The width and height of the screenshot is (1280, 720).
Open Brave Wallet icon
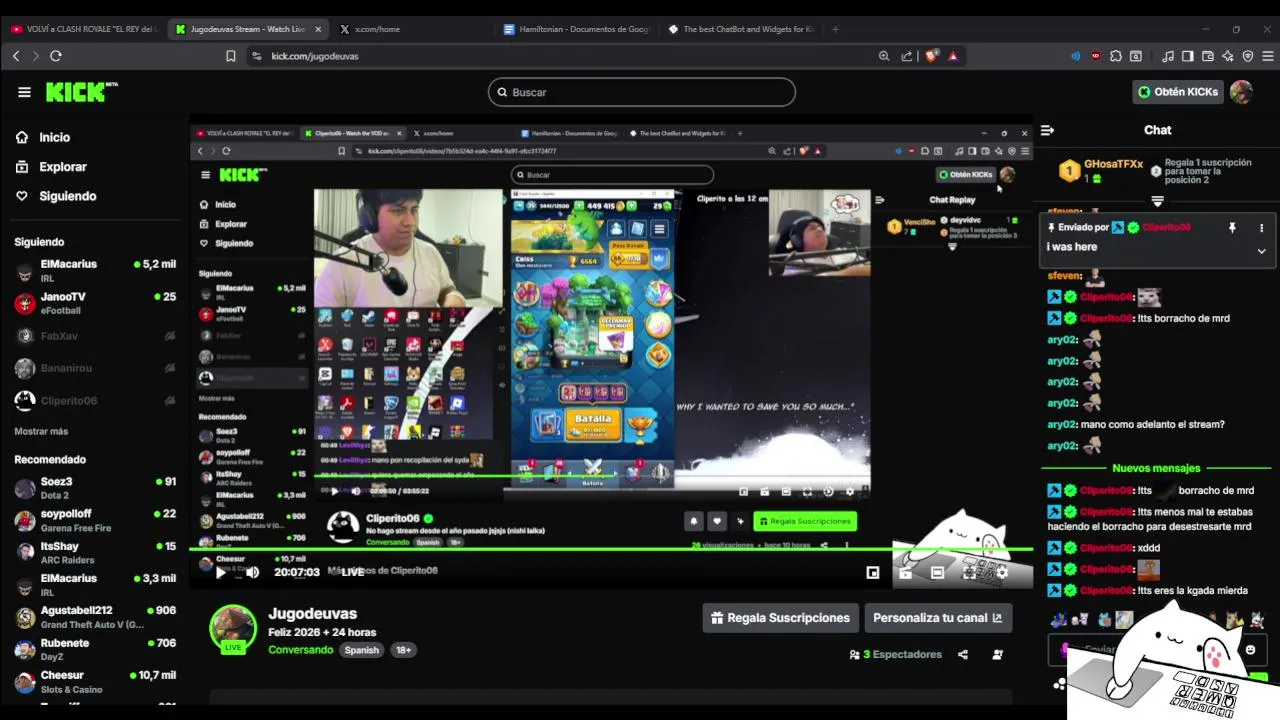coord(1208,56)
